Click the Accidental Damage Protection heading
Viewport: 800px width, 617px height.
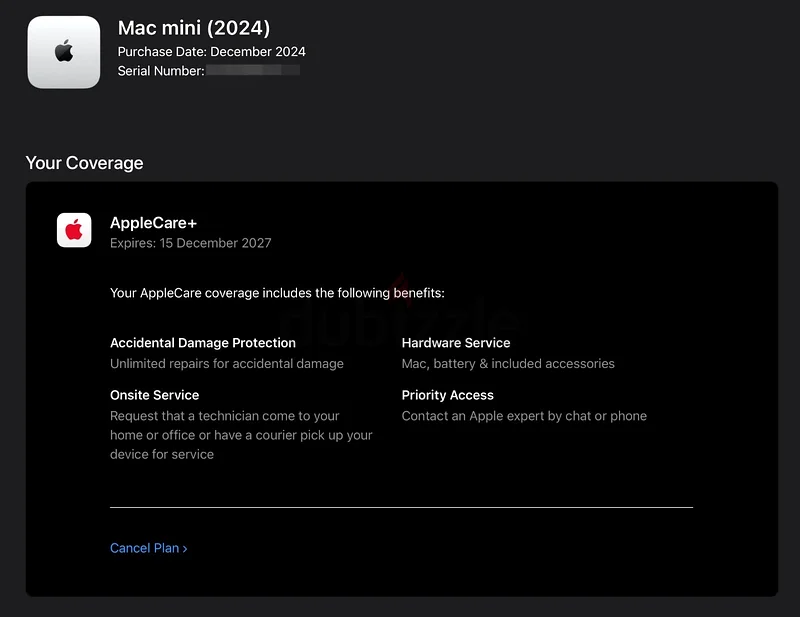203,343
